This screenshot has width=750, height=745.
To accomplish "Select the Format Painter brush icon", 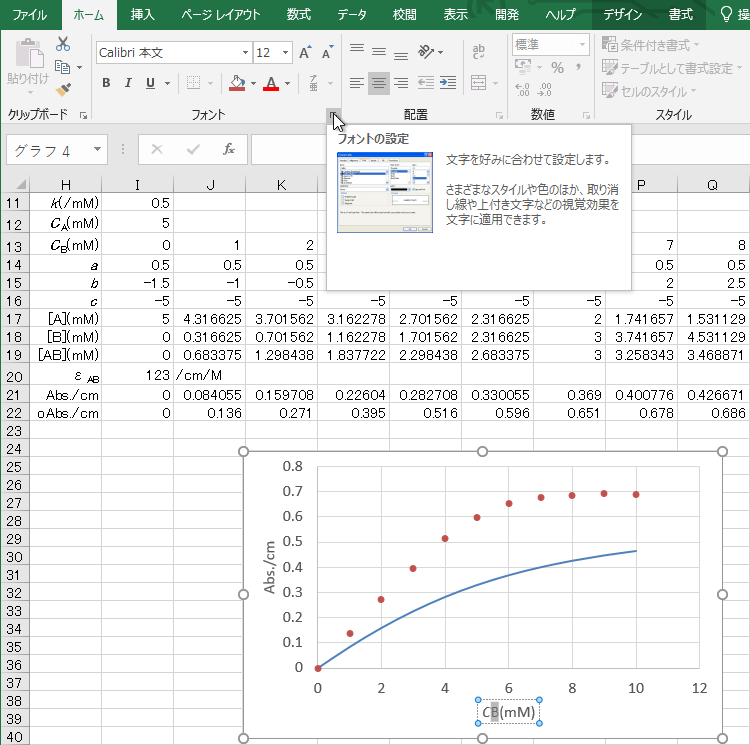I will click(x=63, y=89).
